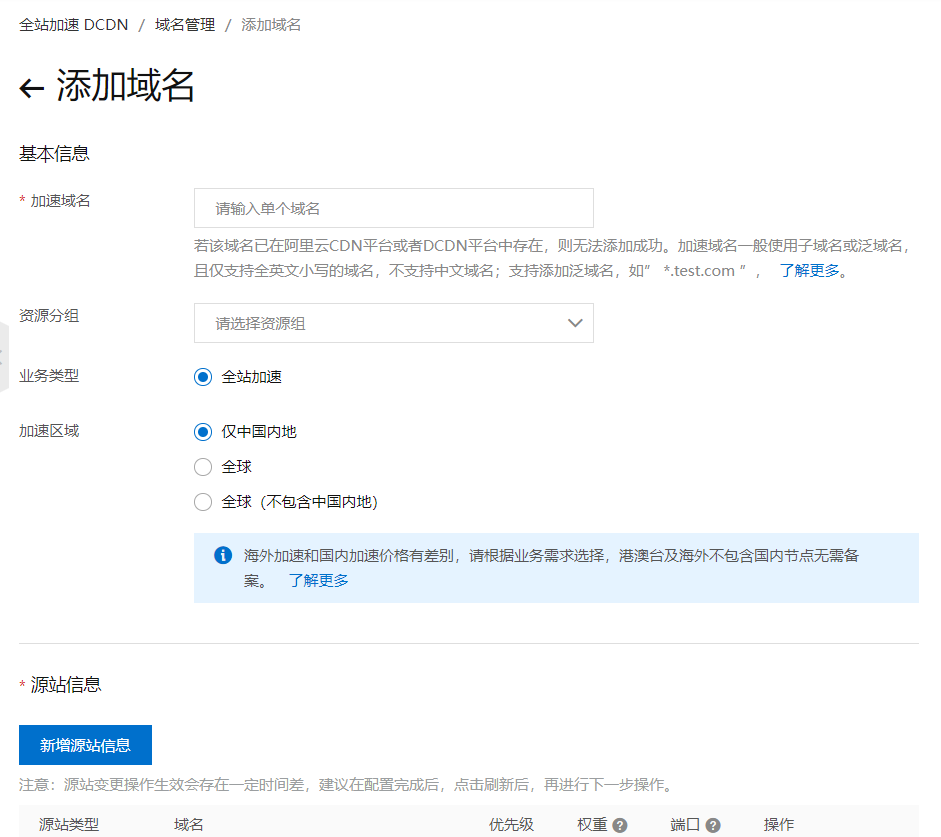
Task: Click the help icon next to 端口
Action: (x=713, y=825)
